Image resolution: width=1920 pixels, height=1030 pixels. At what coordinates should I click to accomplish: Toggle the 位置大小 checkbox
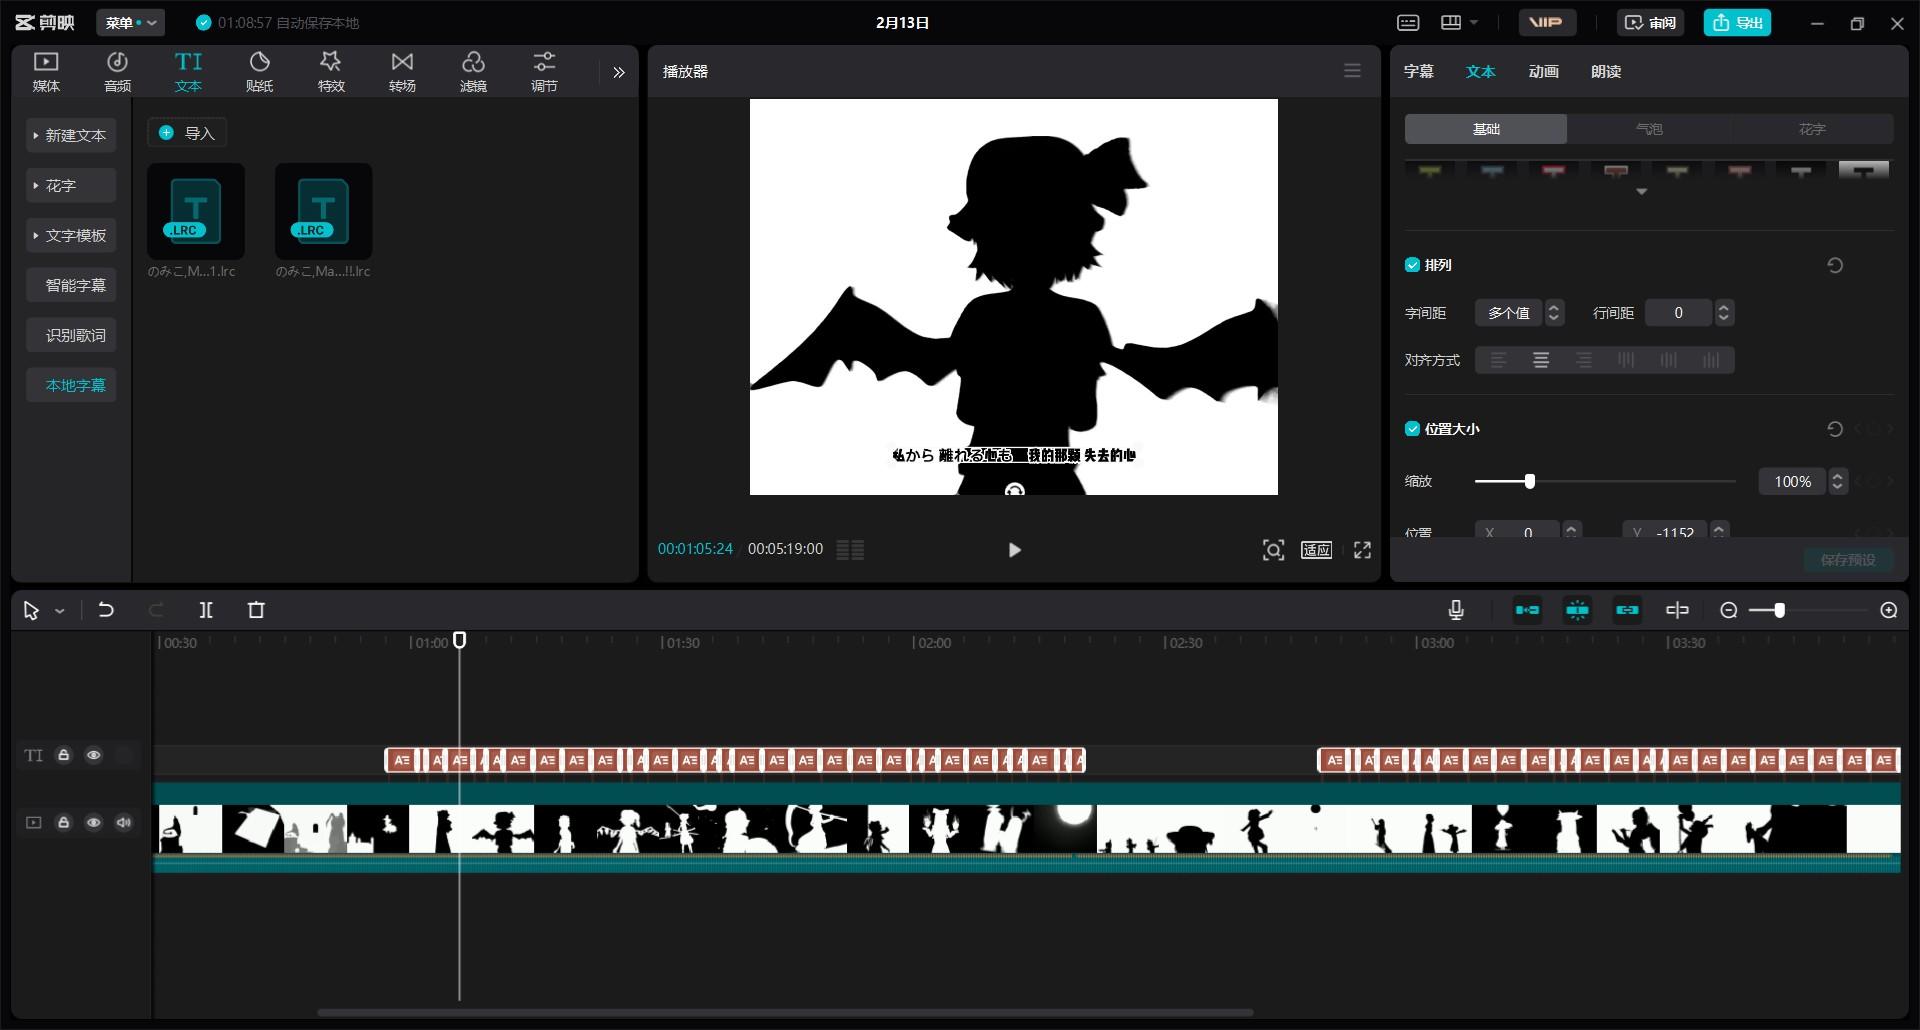coord(1412,429)
